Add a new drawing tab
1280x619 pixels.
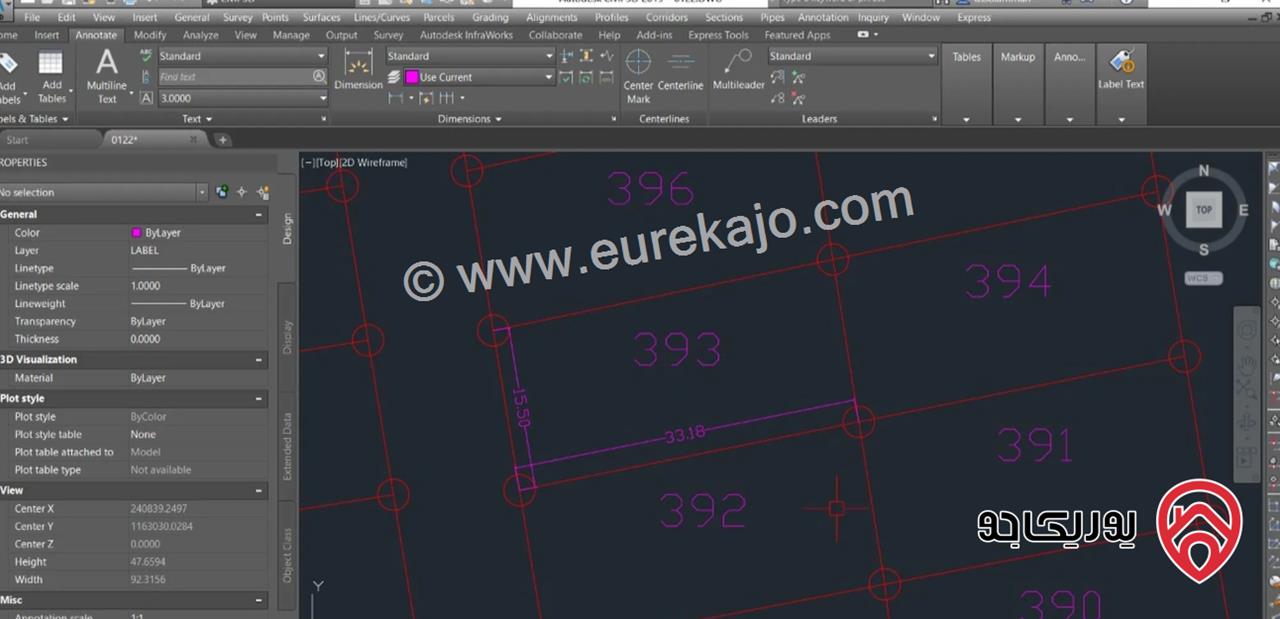coord(222,140)
